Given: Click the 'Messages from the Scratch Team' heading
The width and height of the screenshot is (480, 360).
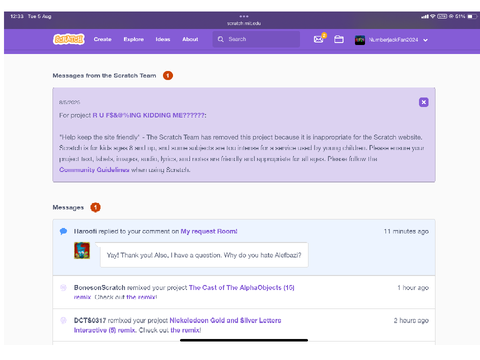Looking at the screenshot, I should [x=104, y=76].
